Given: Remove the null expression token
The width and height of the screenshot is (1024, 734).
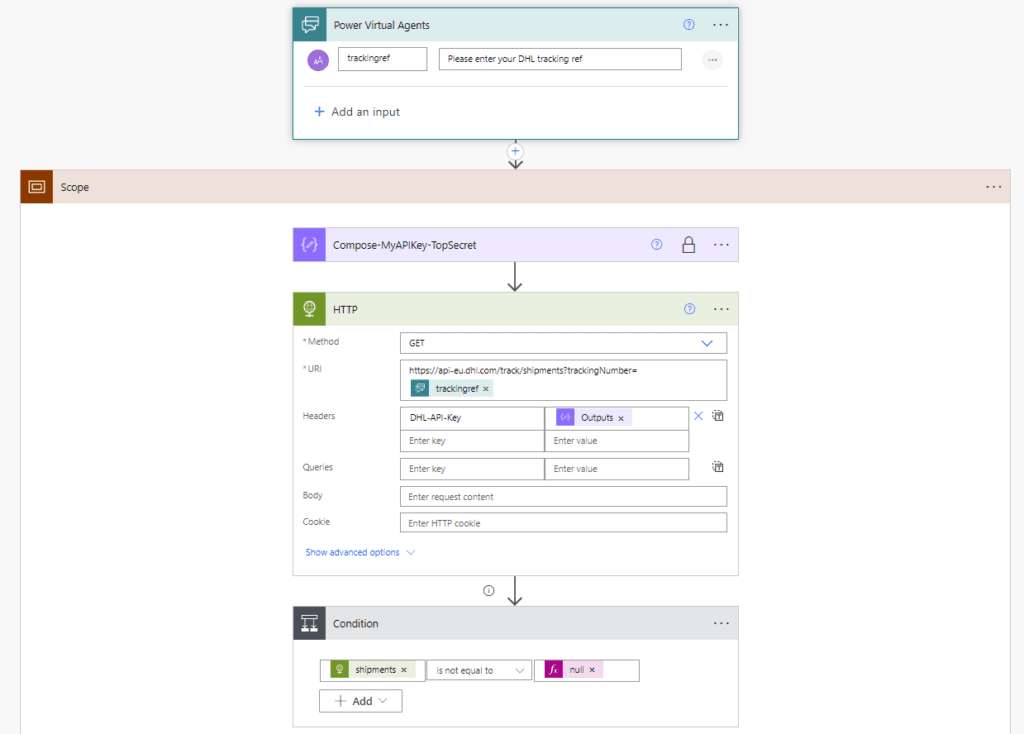Looking at the screenshot, I should [x=592, y=670].
